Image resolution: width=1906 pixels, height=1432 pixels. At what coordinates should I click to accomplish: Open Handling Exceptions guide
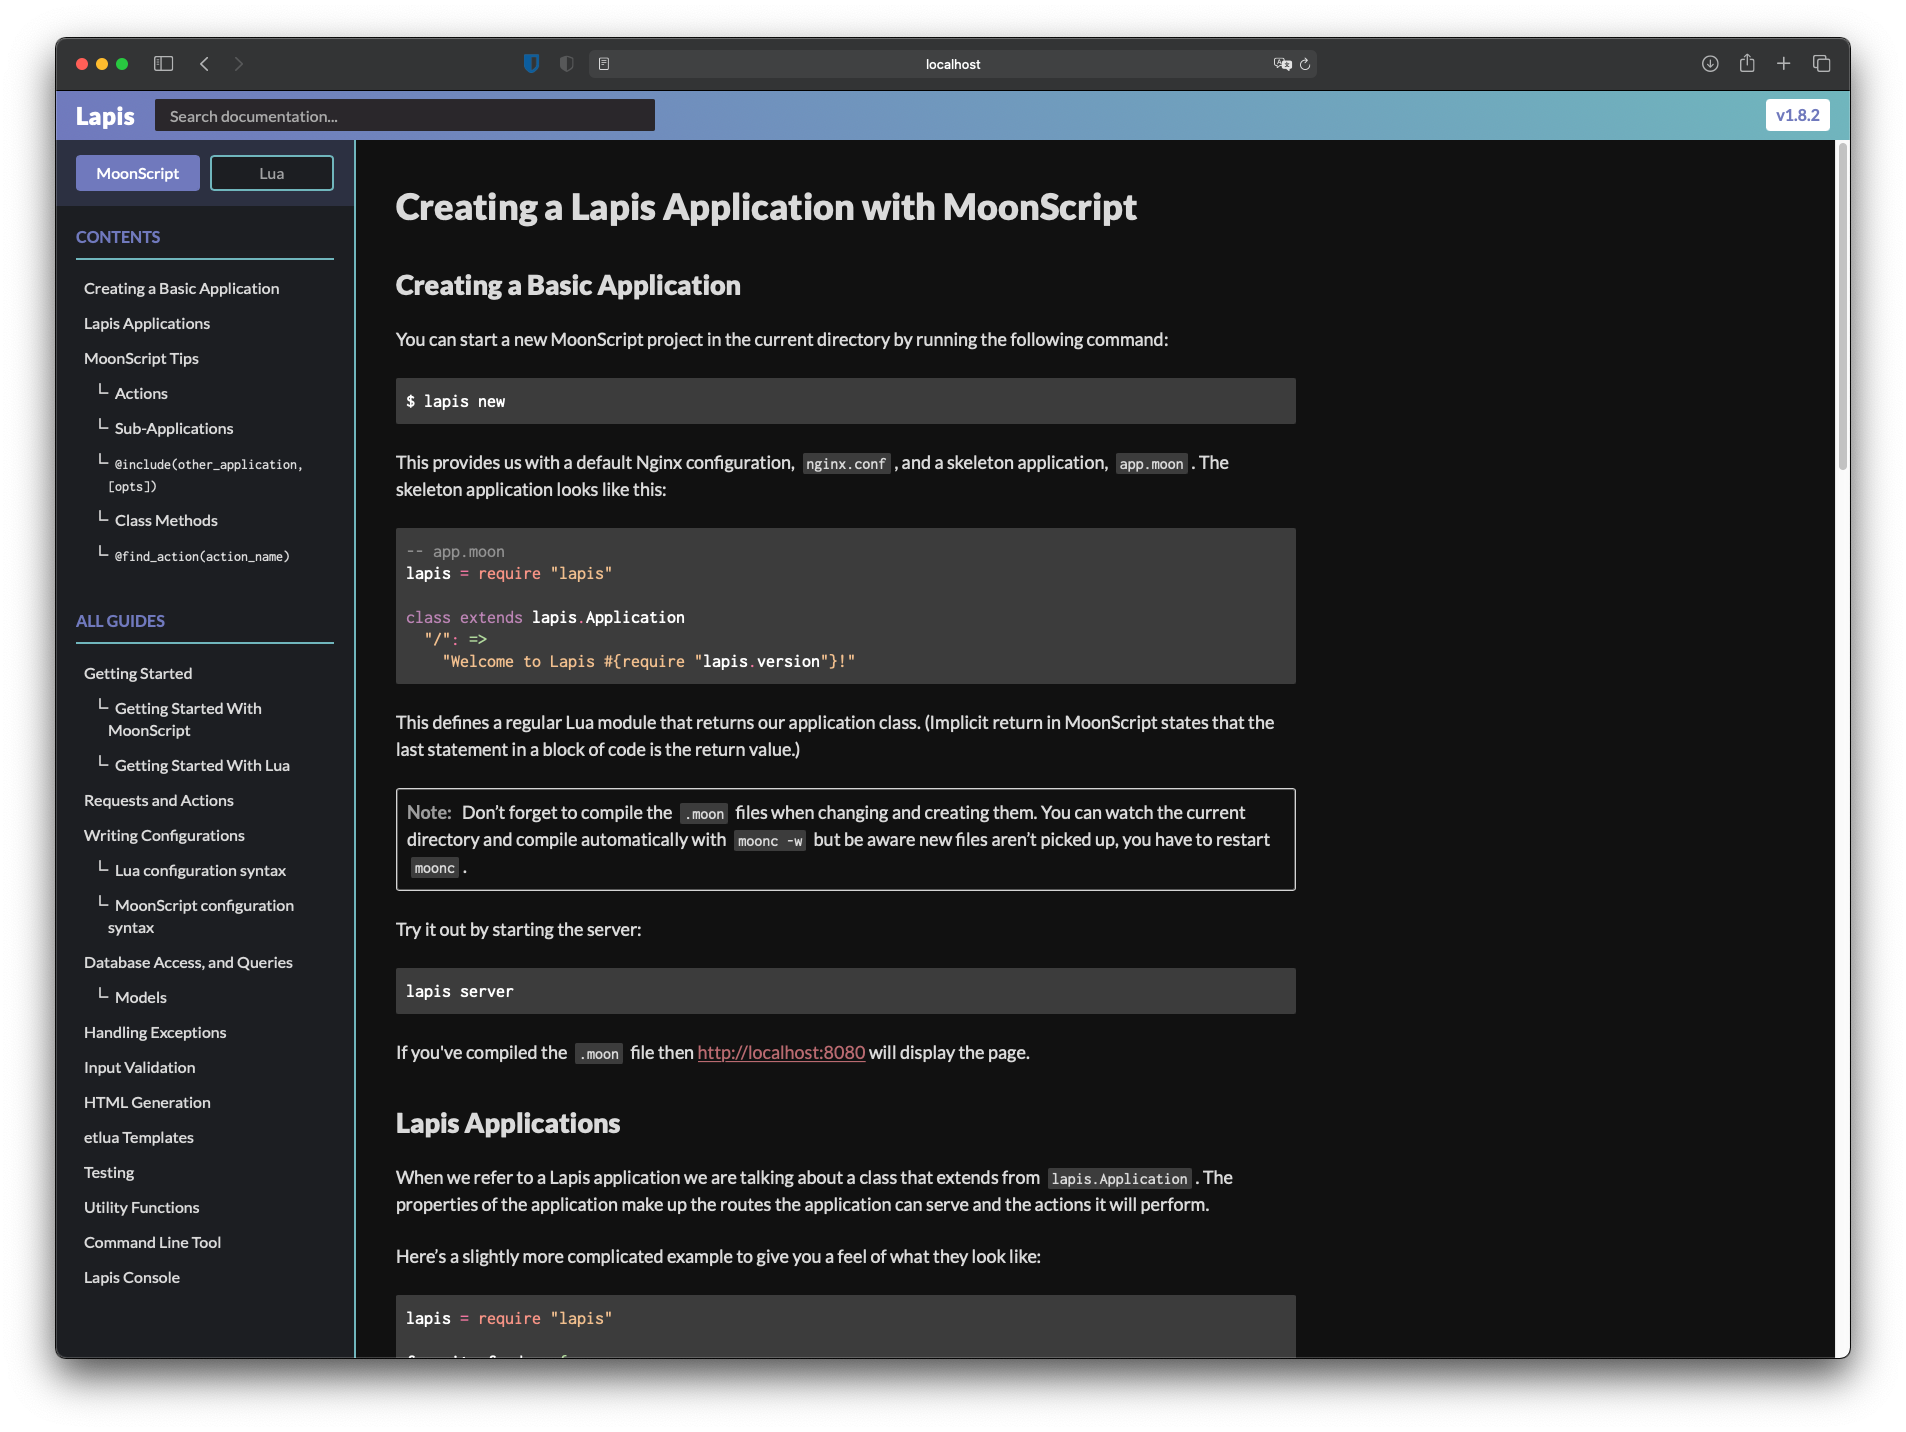point(155,1032)
